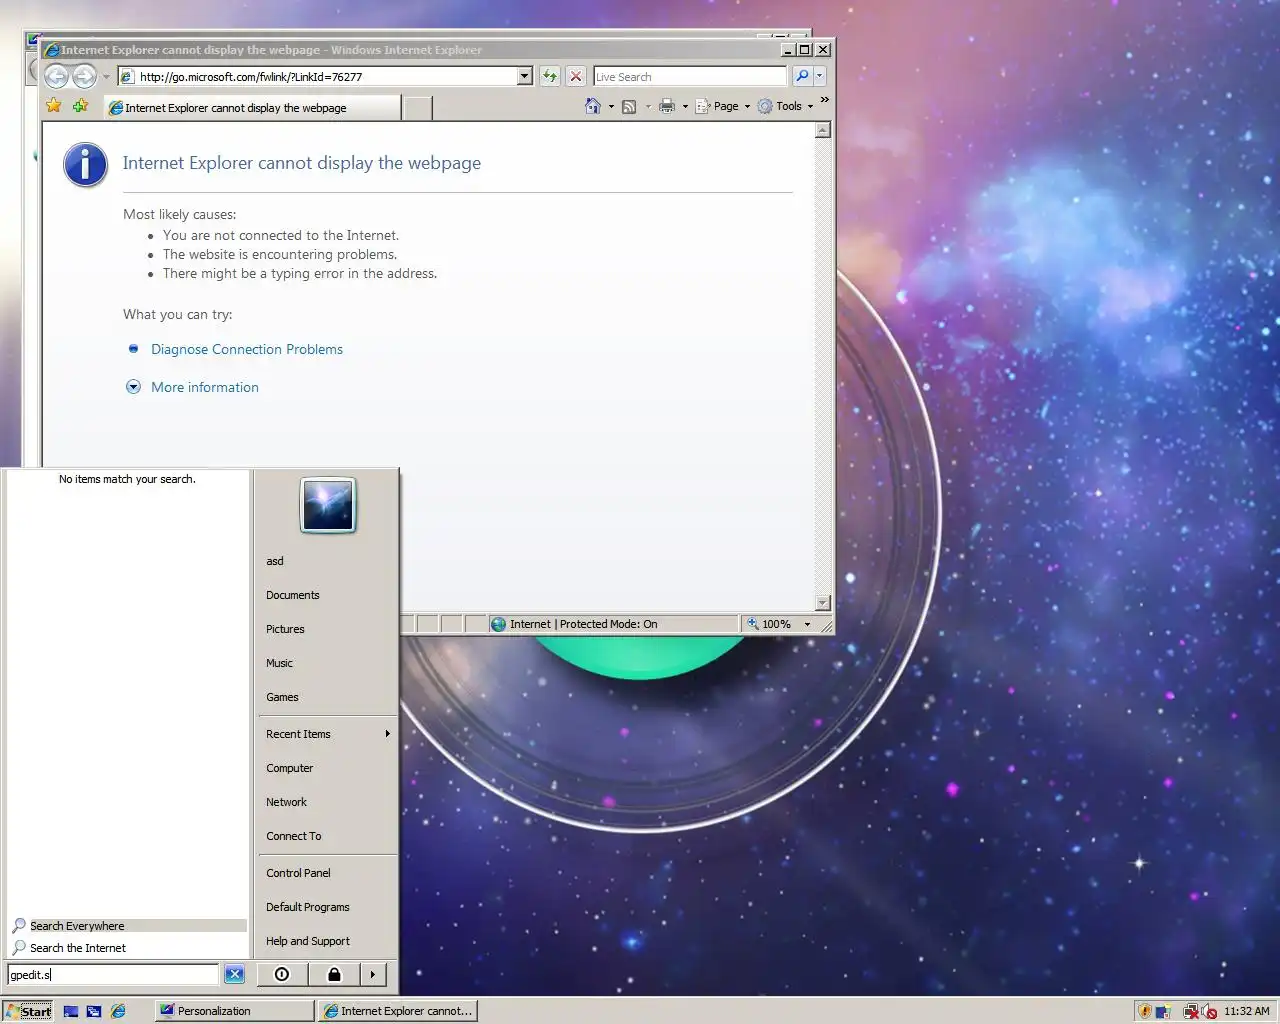Open Feeds dropdown arrow
Screen dimensions: 1280x1024
[647, 107]
